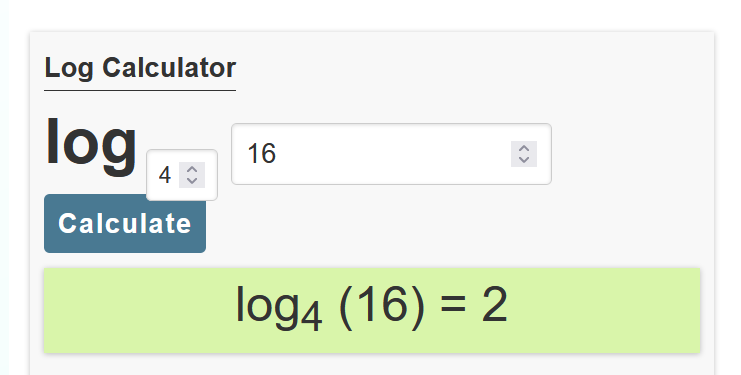Click the (16) text in the result

tap(382, 306)
